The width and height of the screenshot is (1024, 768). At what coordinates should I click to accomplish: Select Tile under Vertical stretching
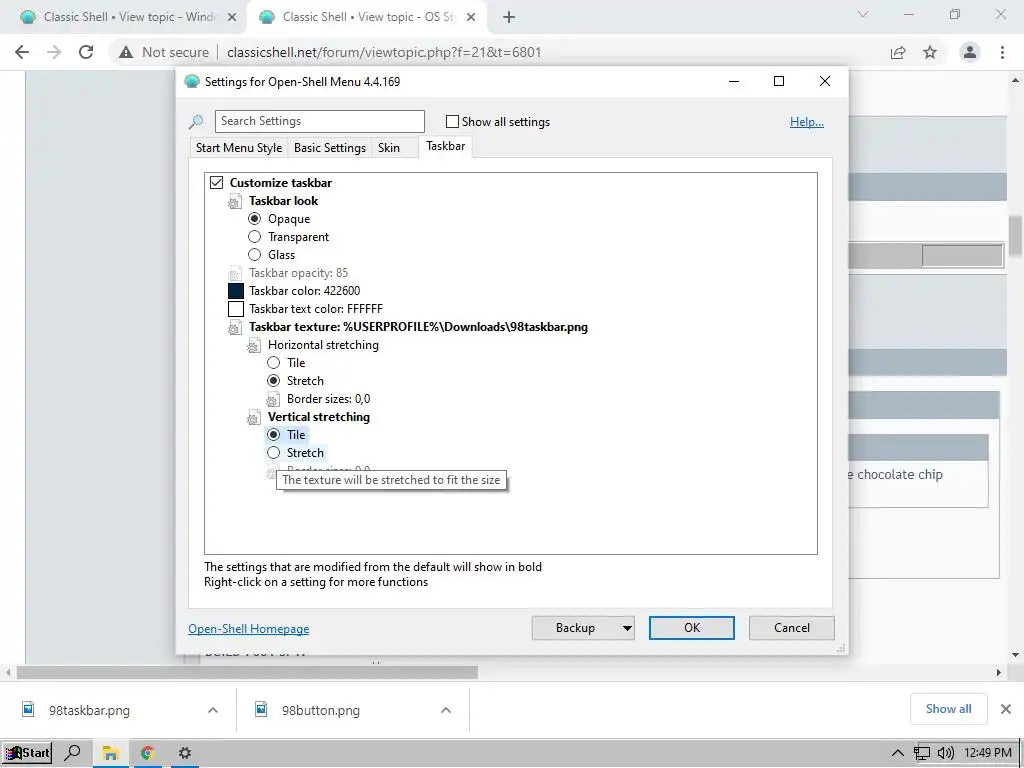(274, 435)
